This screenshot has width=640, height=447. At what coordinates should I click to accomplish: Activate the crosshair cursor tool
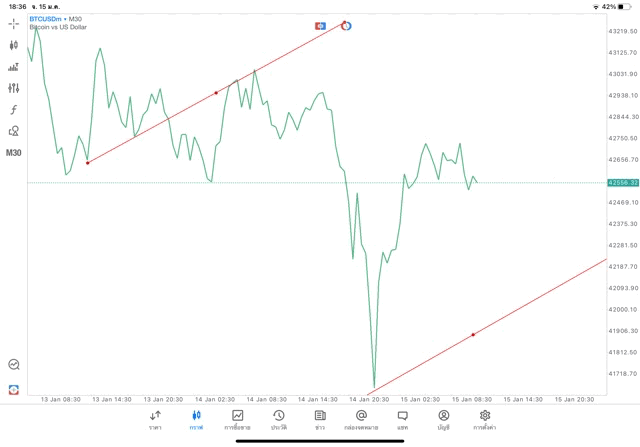pyautogui.click(x=14, y=23)
